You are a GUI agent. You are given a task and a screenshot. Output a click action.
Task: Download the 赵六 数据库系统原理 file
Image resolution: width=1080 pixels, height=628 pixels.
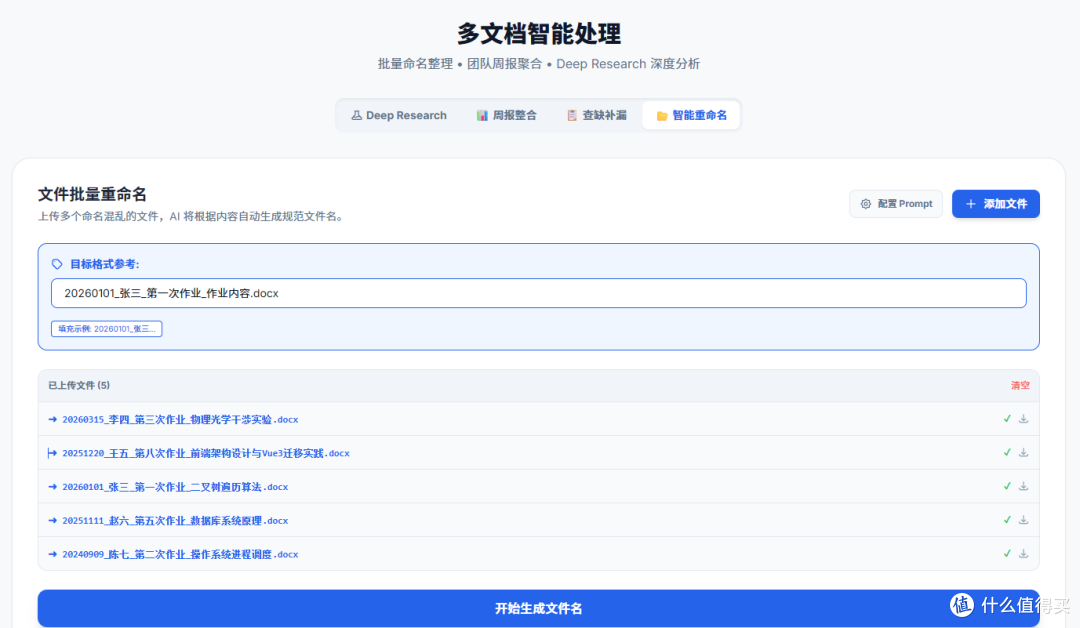click(1024, 520)
